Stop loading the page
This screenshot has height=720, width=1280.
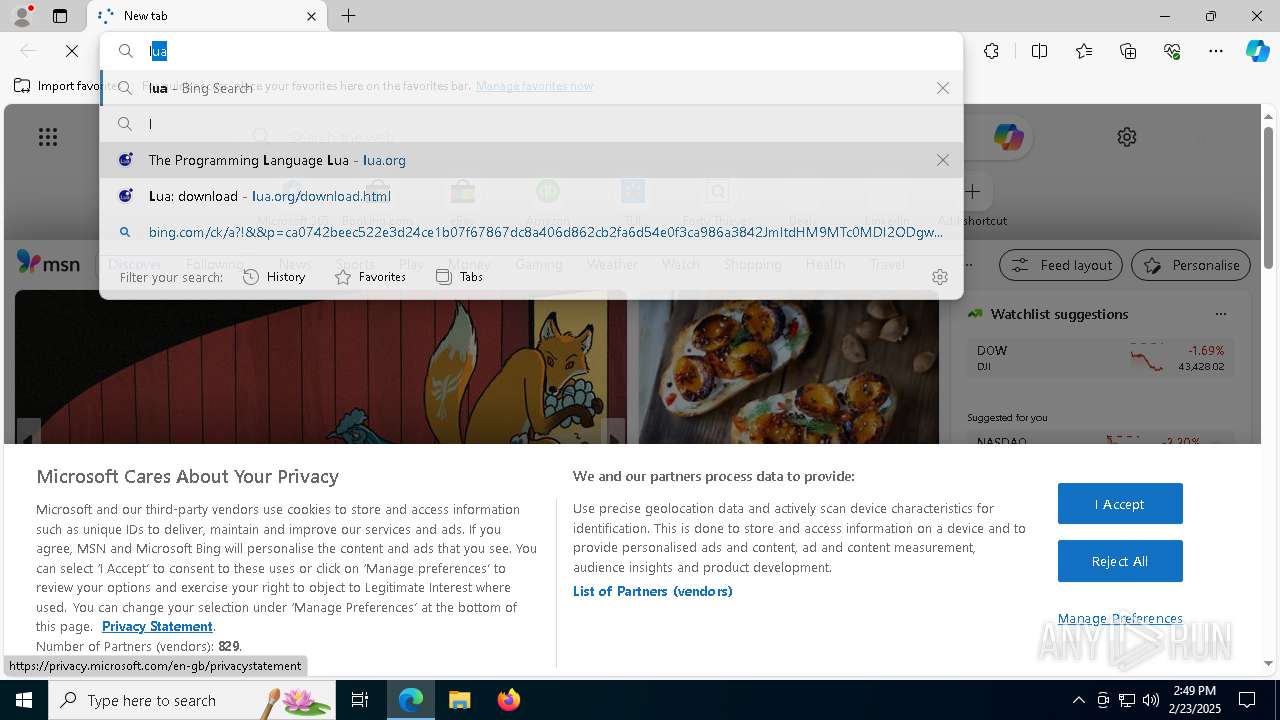click(72, 51)
